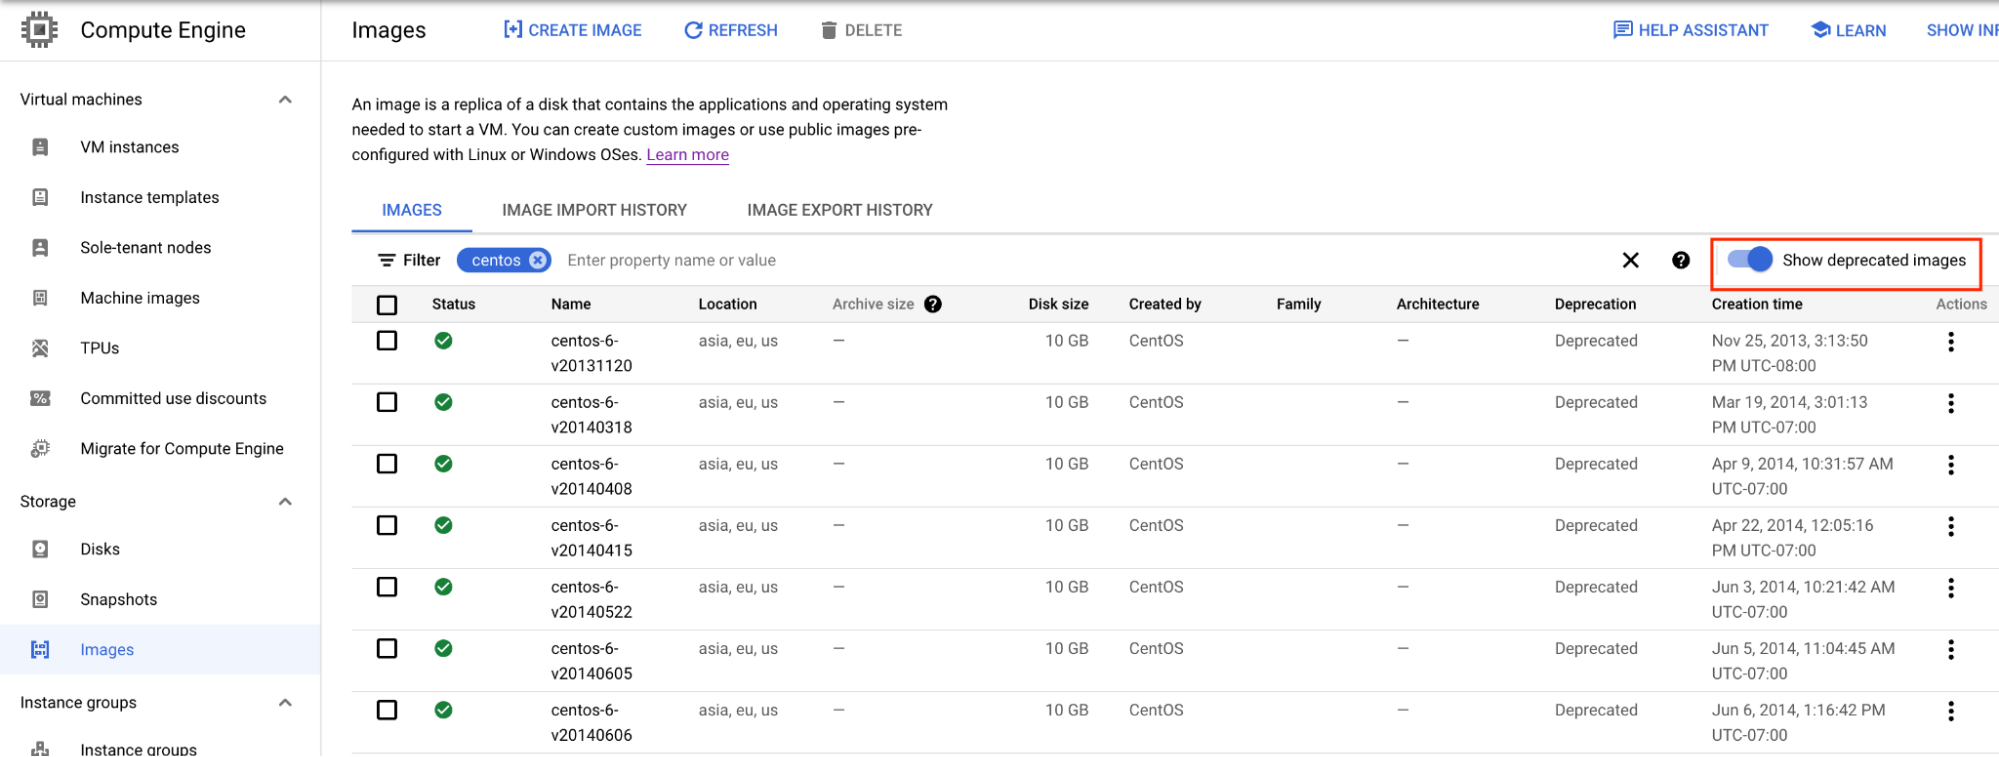
Task: Switch to IMAGE EXPORT HISTORY tab
Action: click(840, 210)
